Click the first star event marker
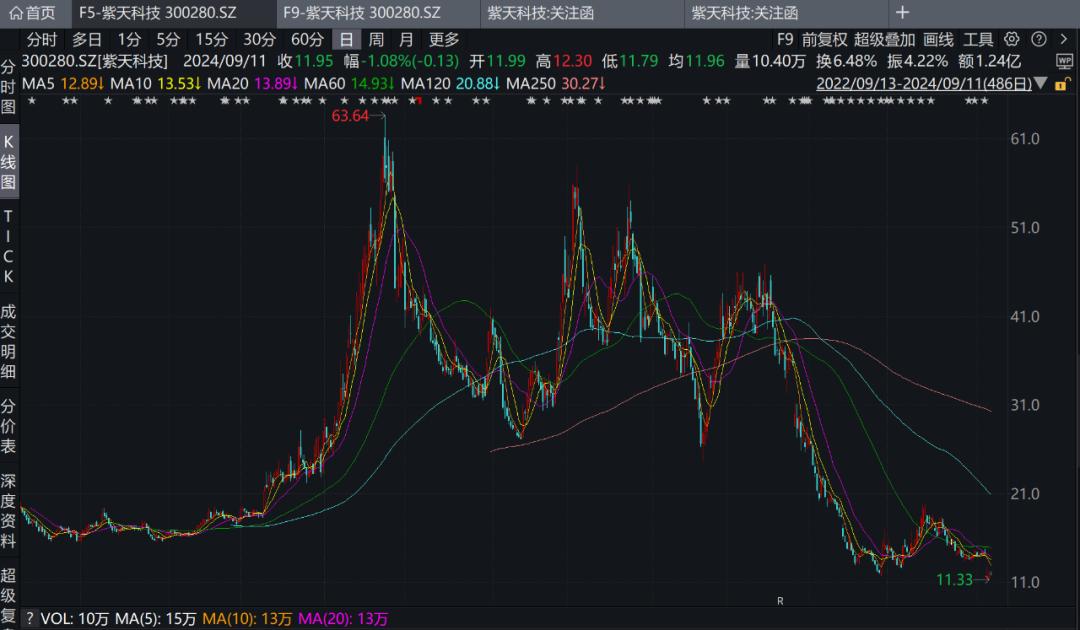 [x=32, y=101]
